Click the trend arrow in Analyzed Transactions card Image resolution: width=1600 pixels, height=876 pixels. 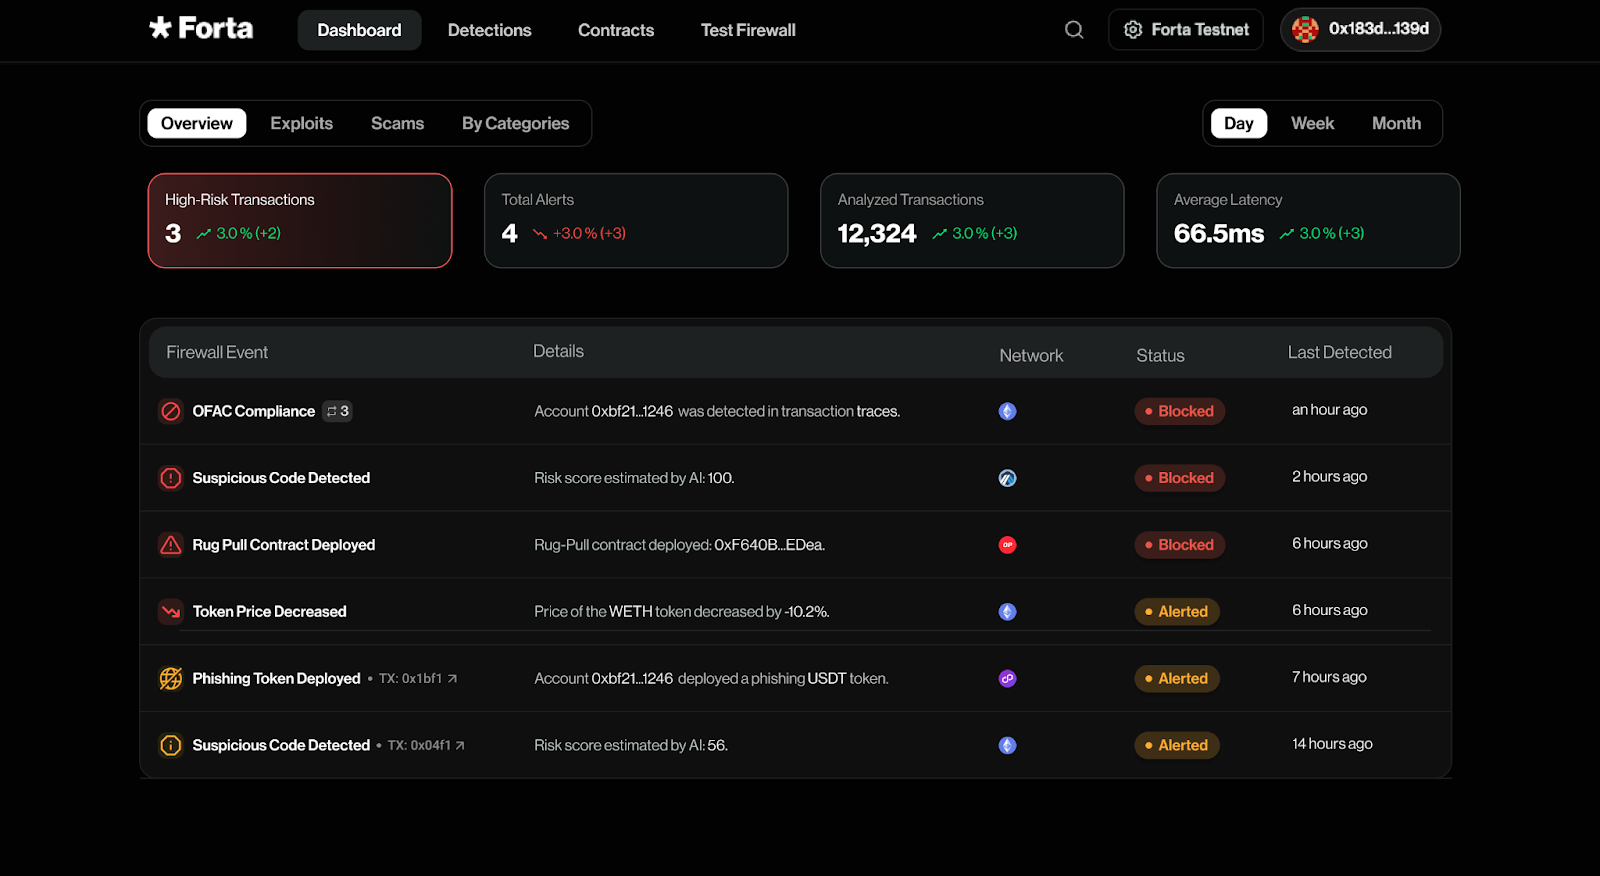[940, 233]
